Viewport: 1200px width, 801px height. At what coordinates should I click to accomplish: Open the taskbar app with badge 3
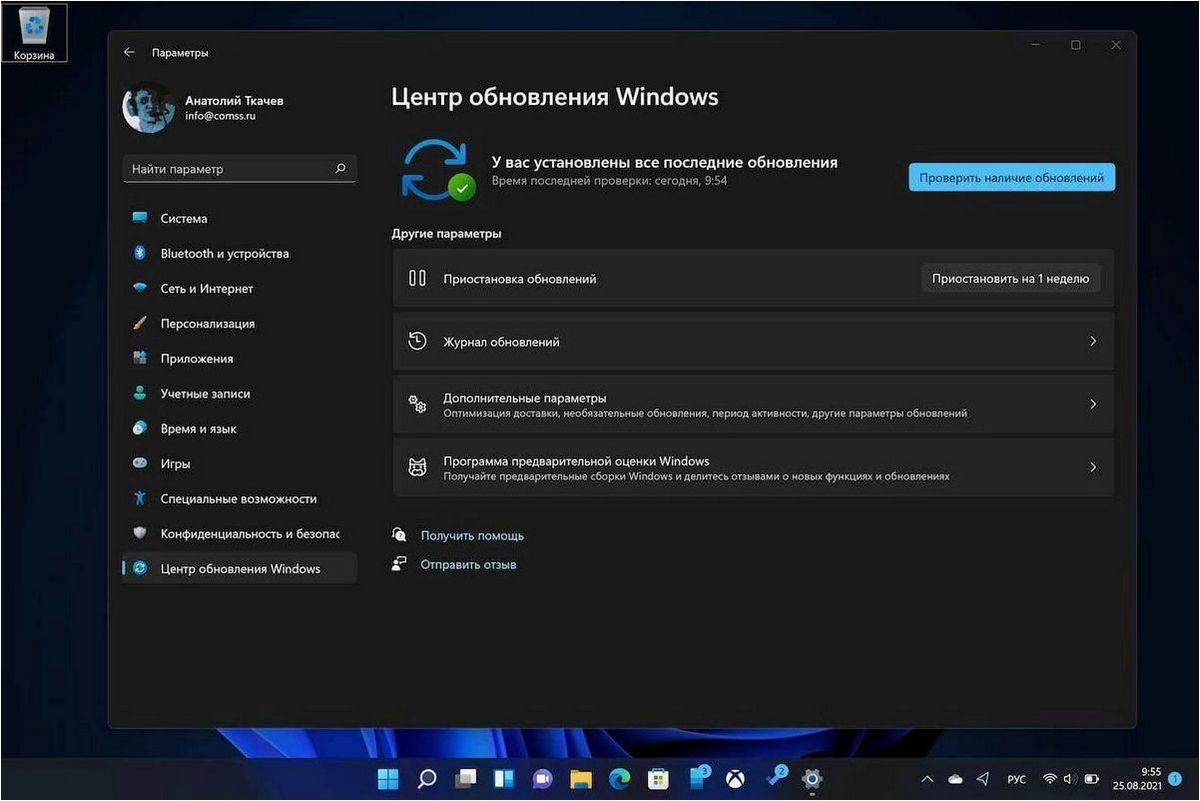tap(698, 777)
